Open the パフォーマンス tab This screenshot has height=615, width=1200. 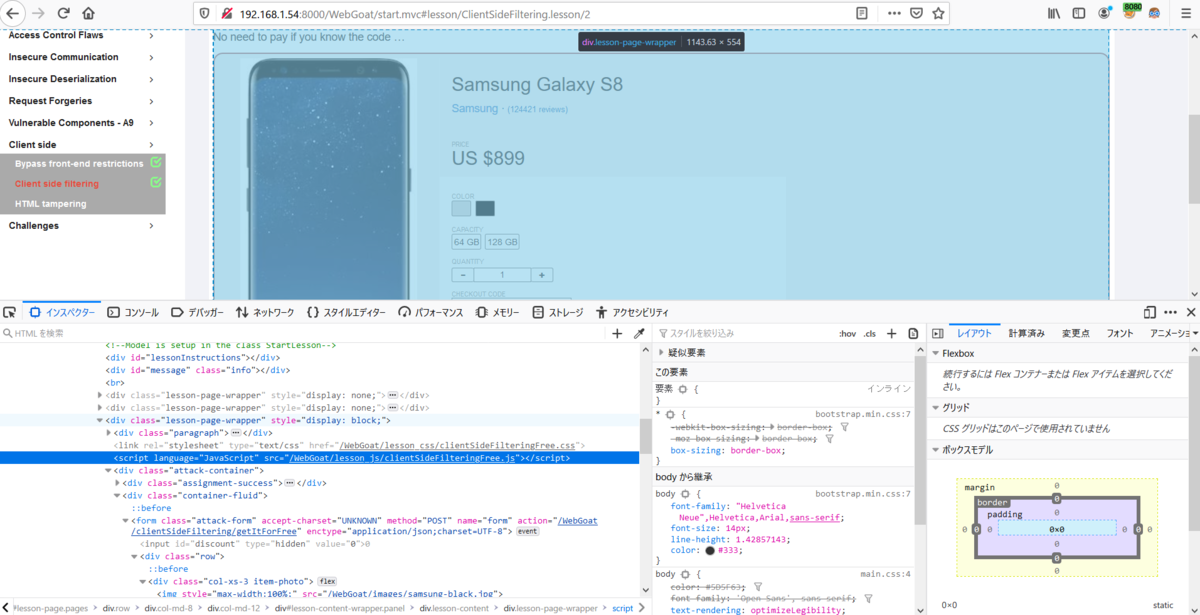(430, 312)
